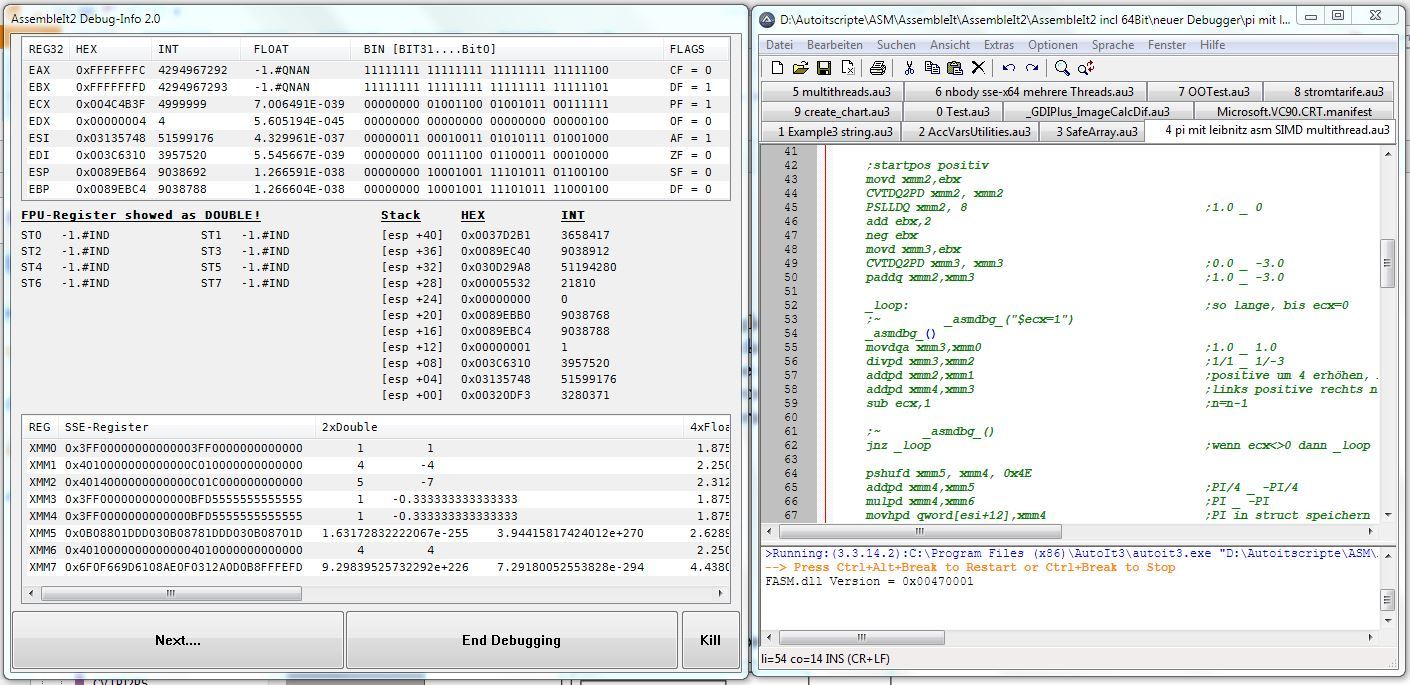Image resolution: width=1410 pixels, height=685 pixels.
Task: Cut the selection with the scissors icon
Action: [x=909, y=68]
